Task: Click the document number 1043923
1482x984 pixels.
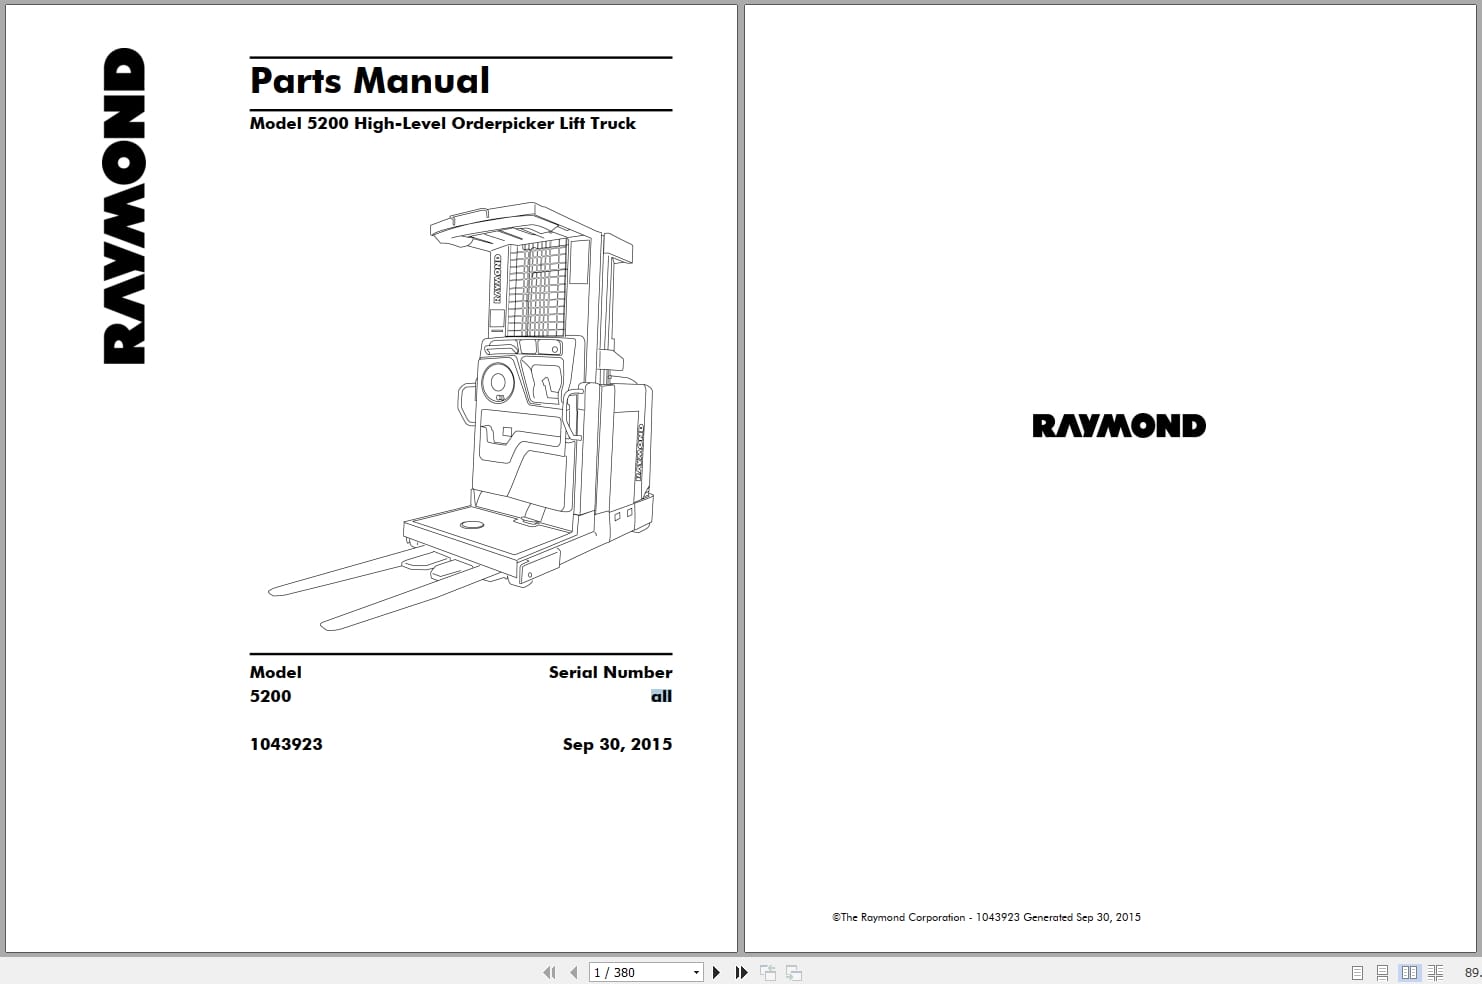Action: click(286, 744)
